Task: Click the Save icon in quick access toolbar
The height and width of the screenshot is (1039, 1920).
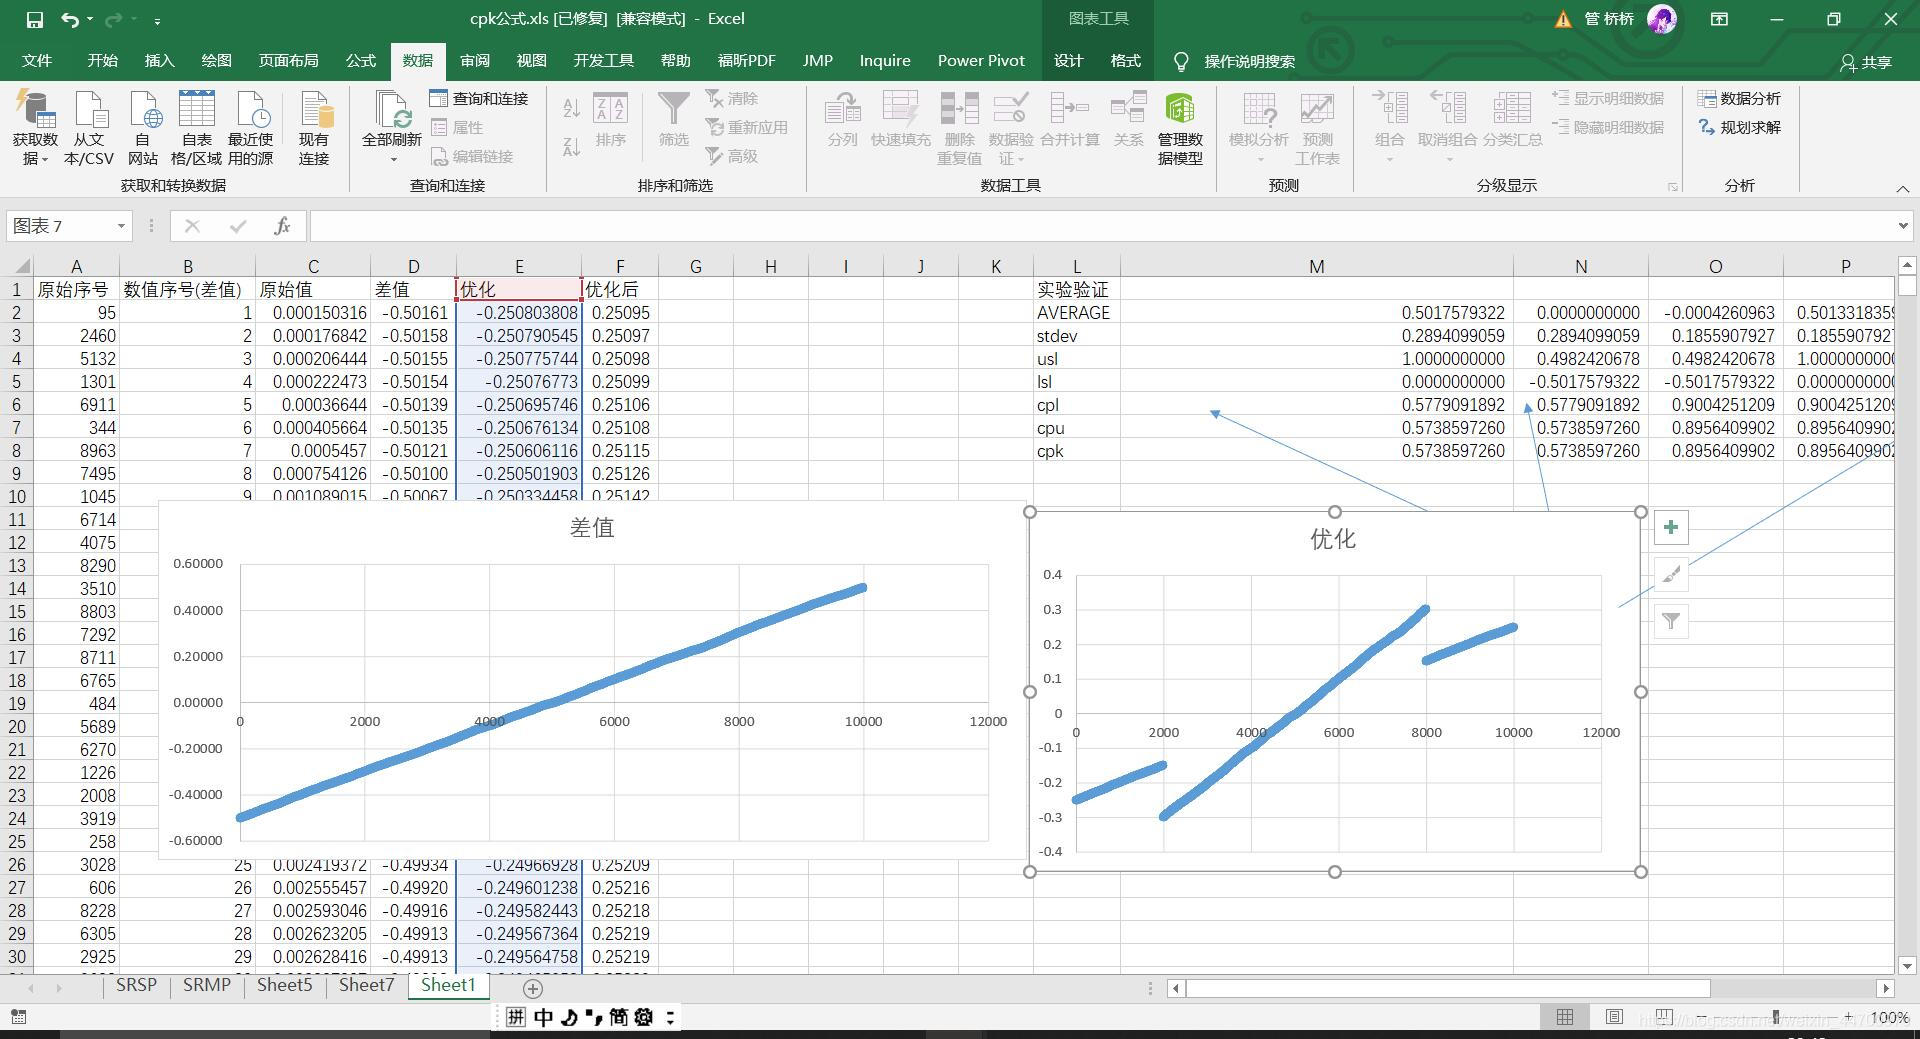Action: 34,19
